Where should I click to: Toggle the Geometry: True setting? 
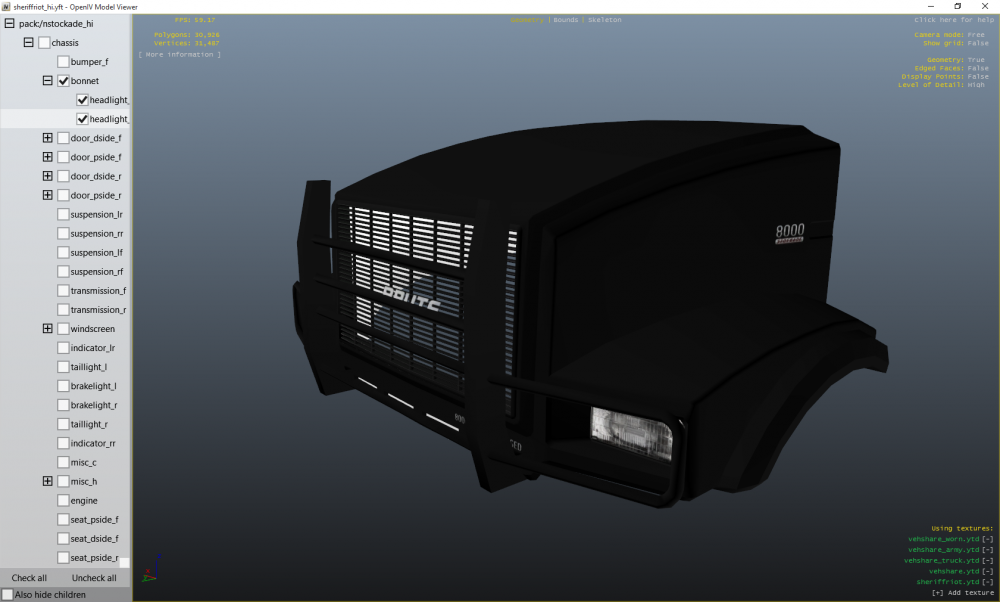point(955,60)
